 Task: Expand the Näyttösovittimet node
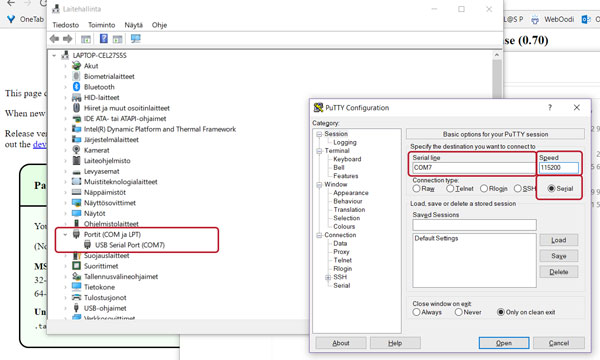point(65,203)
